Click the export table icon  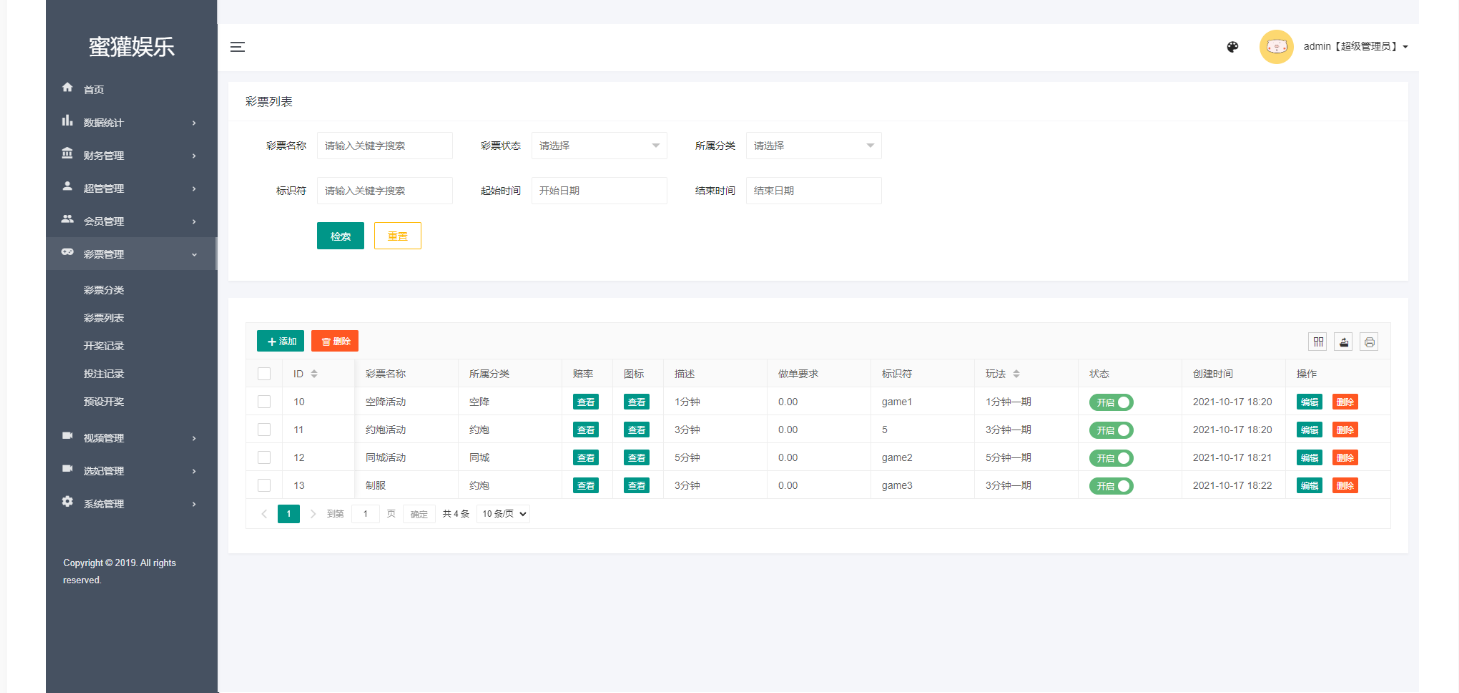coord(1344,342)
